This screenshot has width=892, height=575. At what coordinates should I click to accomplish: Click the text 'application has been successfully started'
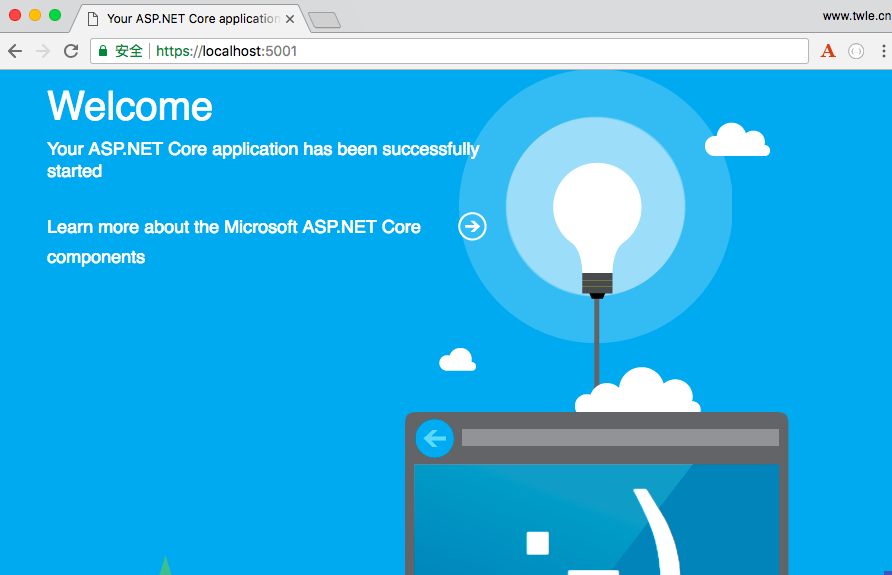[263, 160]
